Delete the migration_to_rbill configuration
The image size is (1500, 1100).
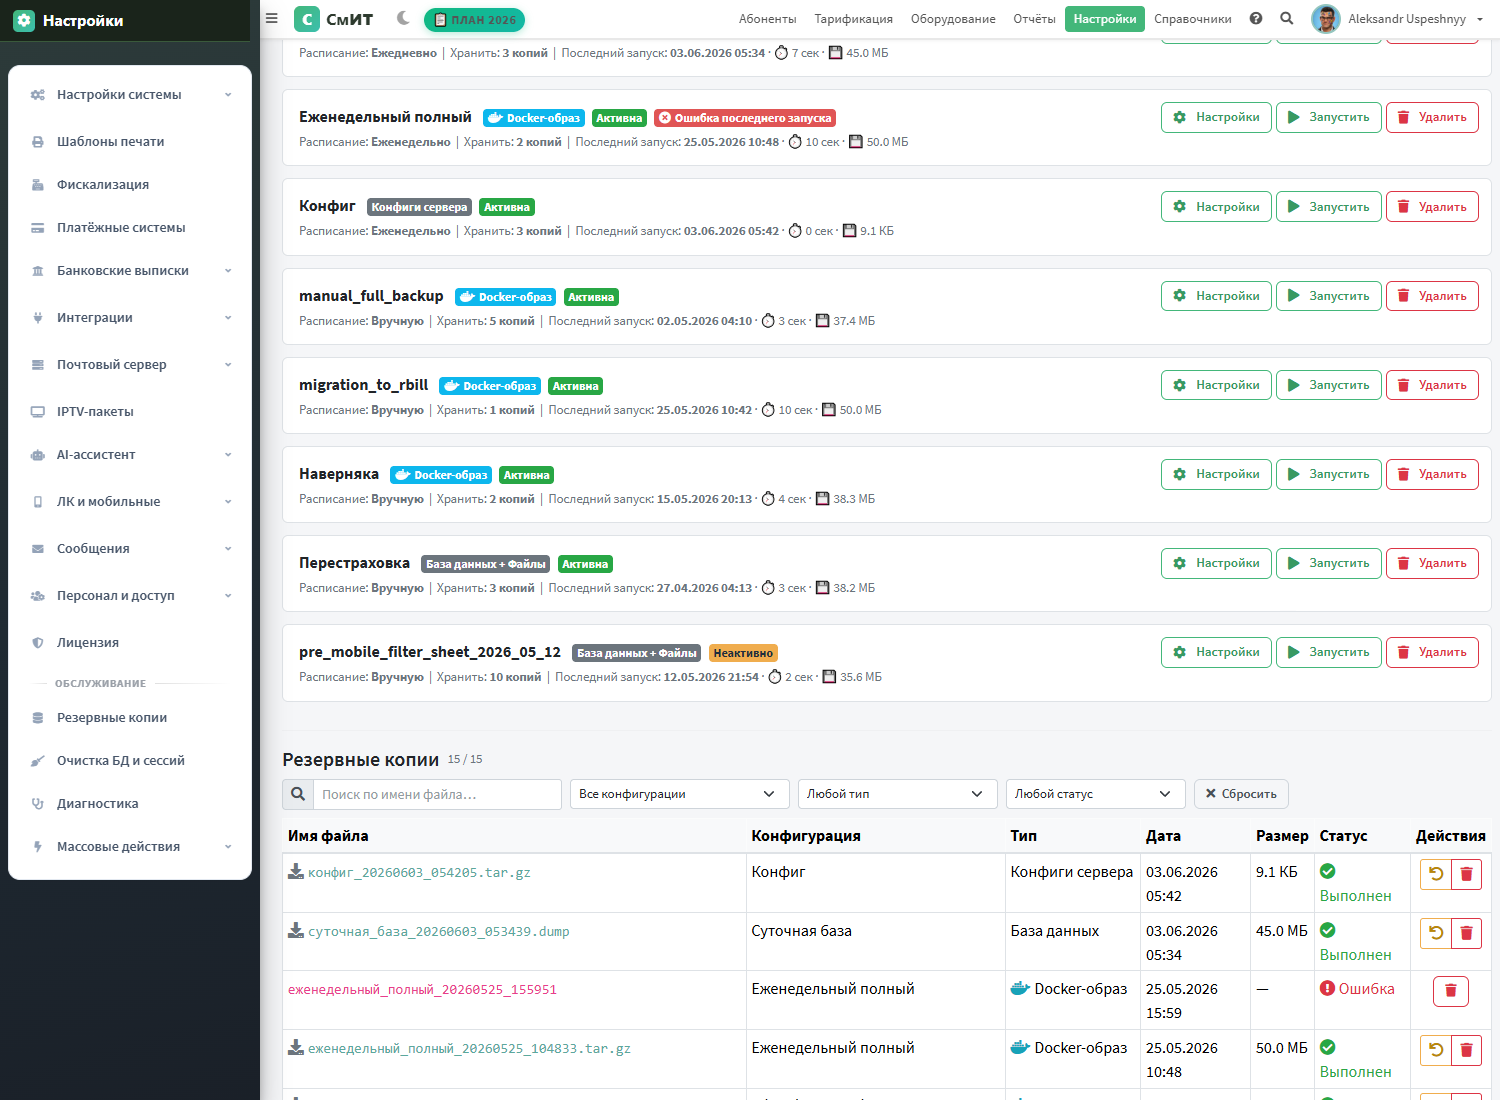(1432, 385)
